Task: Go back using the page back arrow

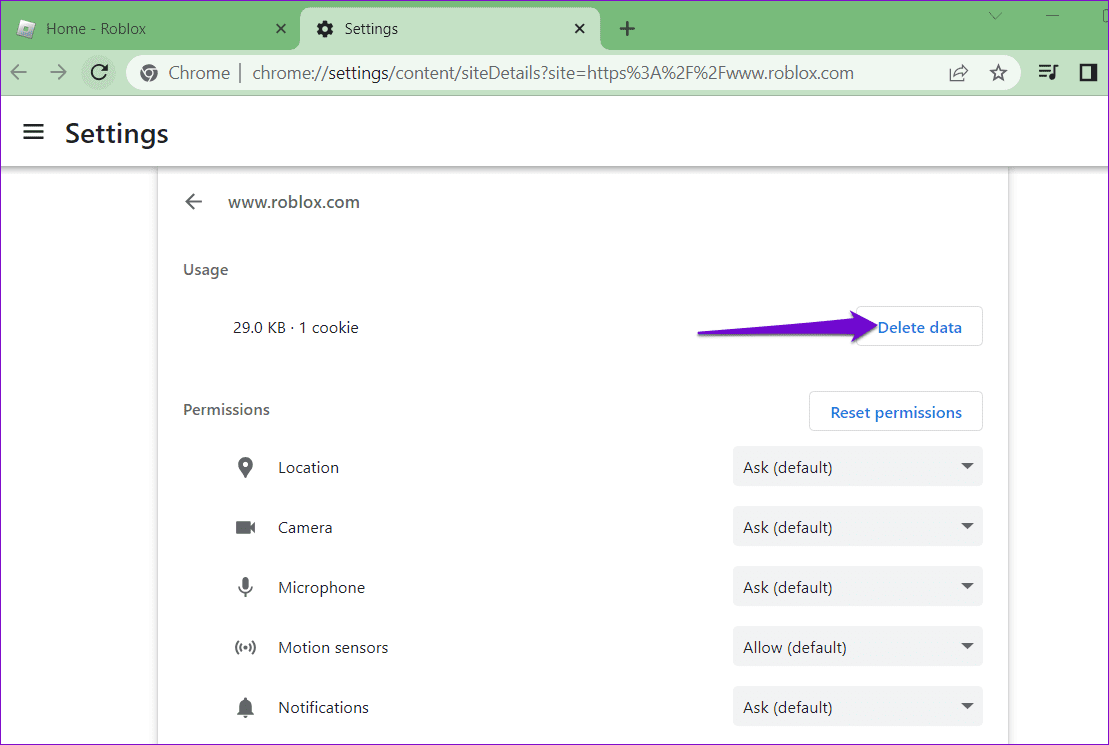Action: 193,201
